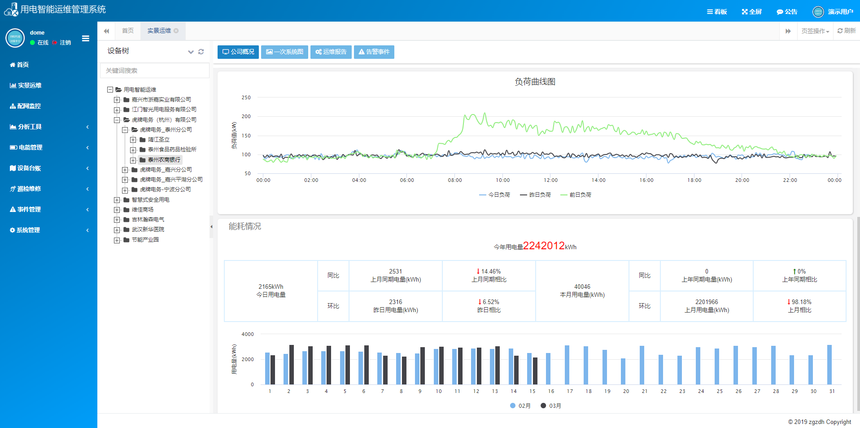Collapse the 用电智能运维 root tree node

[110, 89]
